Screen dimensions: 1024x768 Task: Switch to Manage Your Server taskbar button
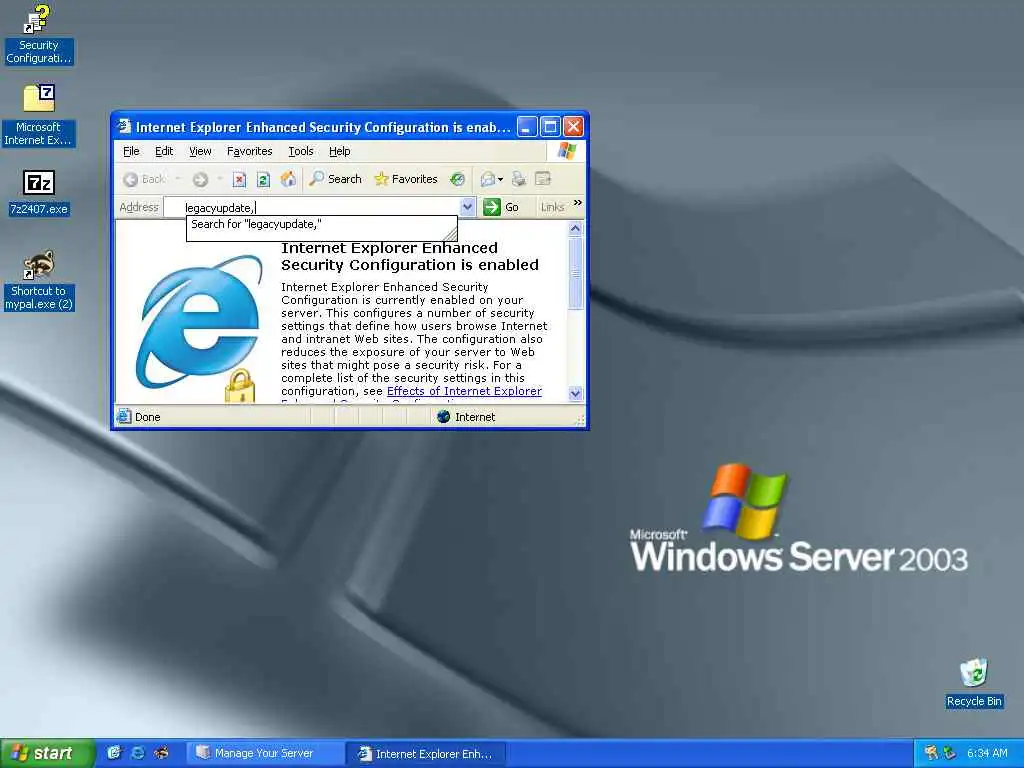[265, 754]
